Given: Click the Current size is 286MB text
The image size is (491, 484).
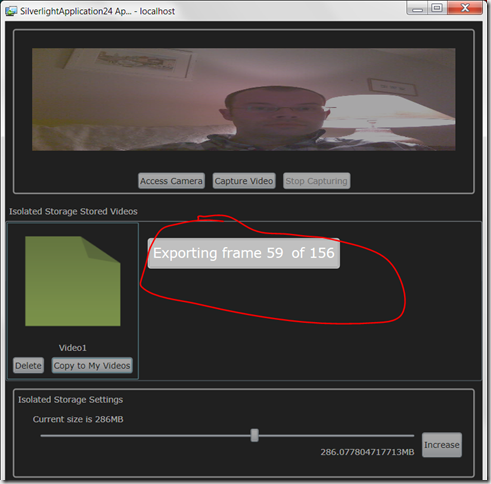Looking at the screenshot, I should (78, 419).
